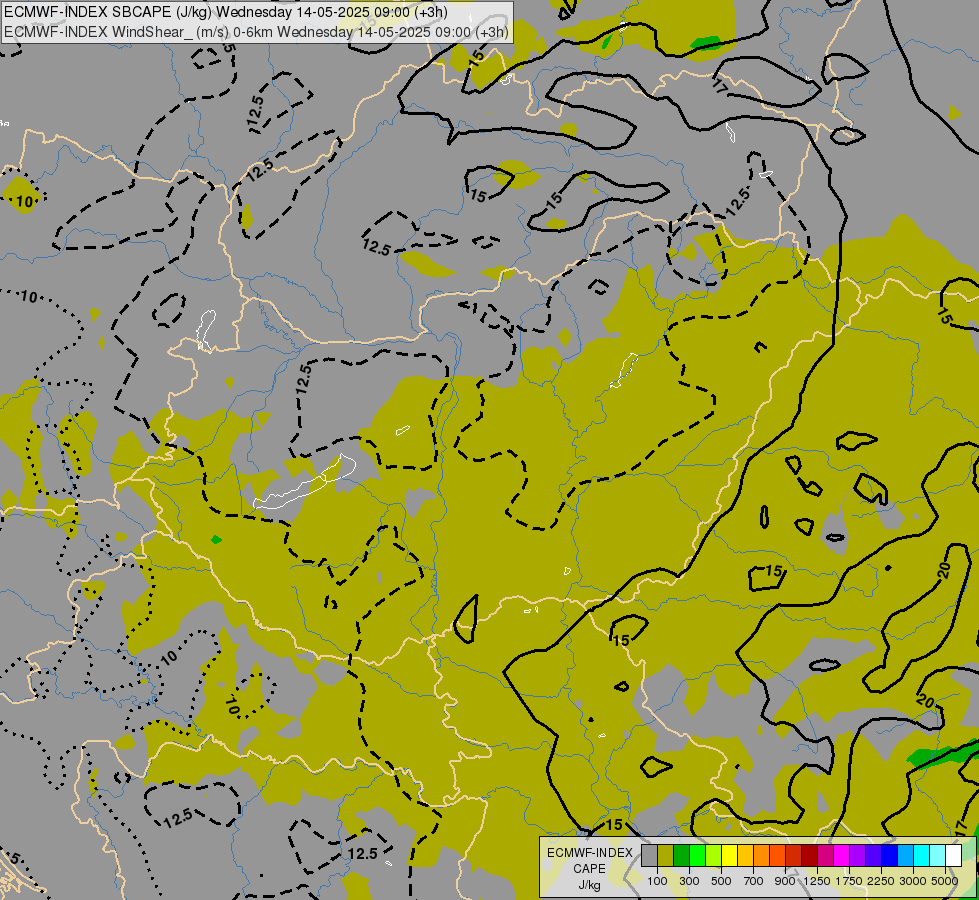The width and height of the screenshot is (979, 900).
Task: Click the legend value 100
Action: pyautogui.click(x=657, y=881)
